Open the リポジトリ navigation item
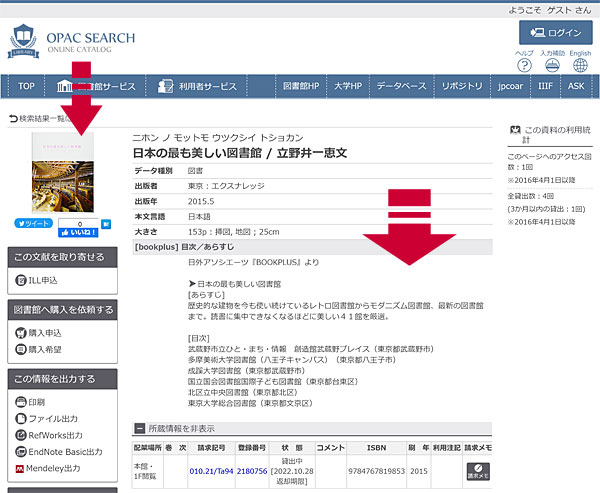Viewport: 600px width, 493px height. click(462, 86)
